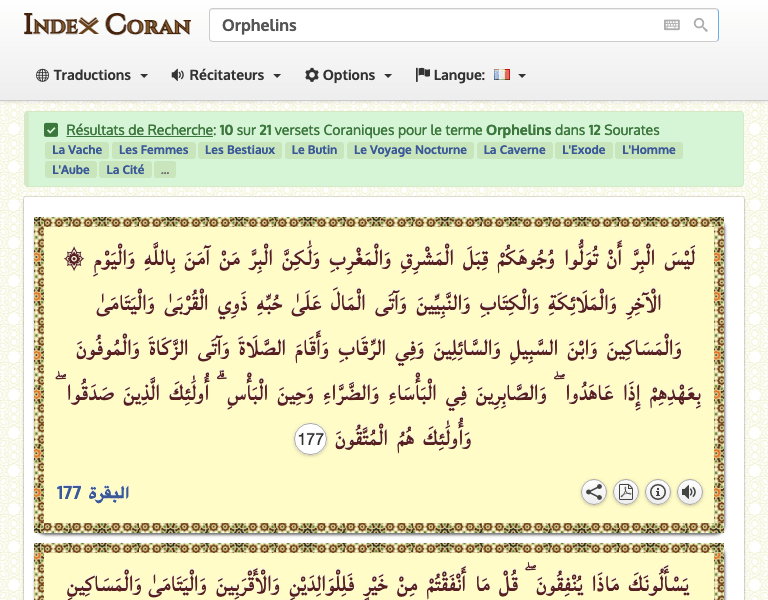Expand more sourates with the ellipsis tag
The height and width of the screenshot is (600, 768).
click(x=165, y=170)
